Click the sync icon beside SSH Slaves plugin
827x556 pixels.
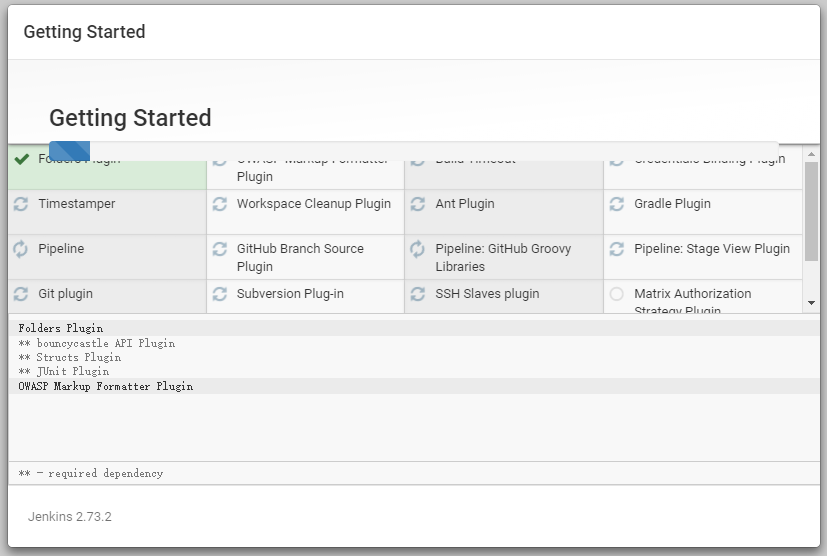418,294
